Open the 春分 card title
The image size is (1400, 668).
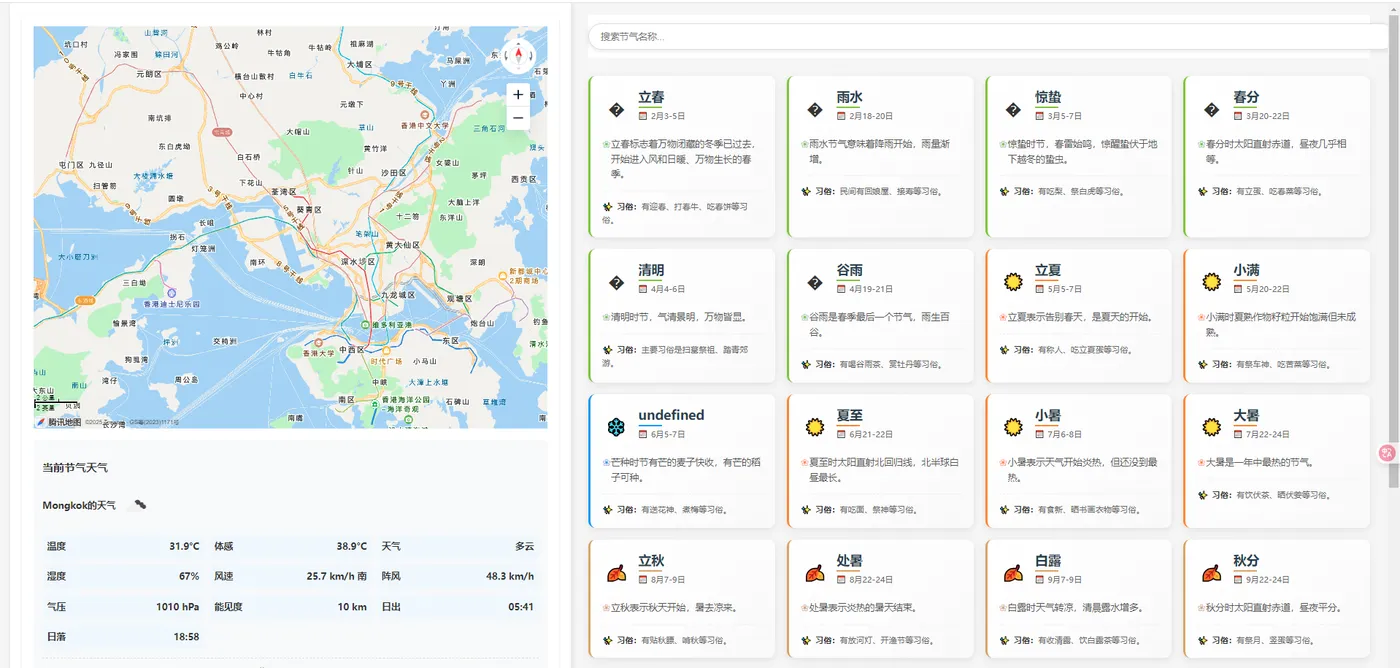click(x=1246, y=97)
